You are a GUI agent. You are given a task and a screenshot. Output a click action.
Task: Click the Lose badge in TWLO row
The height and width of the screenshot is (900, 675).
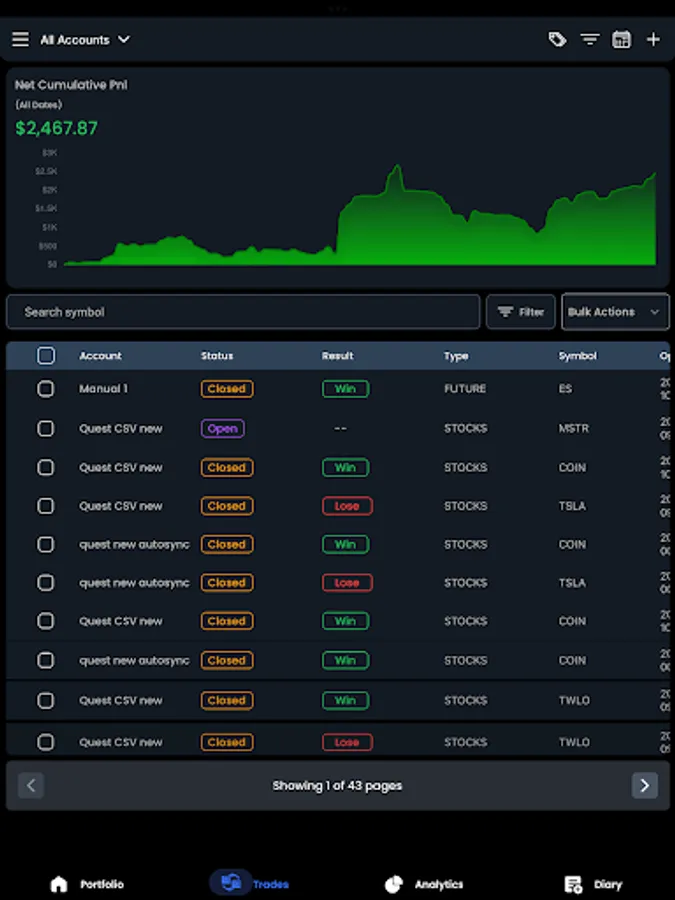point(347,742)
